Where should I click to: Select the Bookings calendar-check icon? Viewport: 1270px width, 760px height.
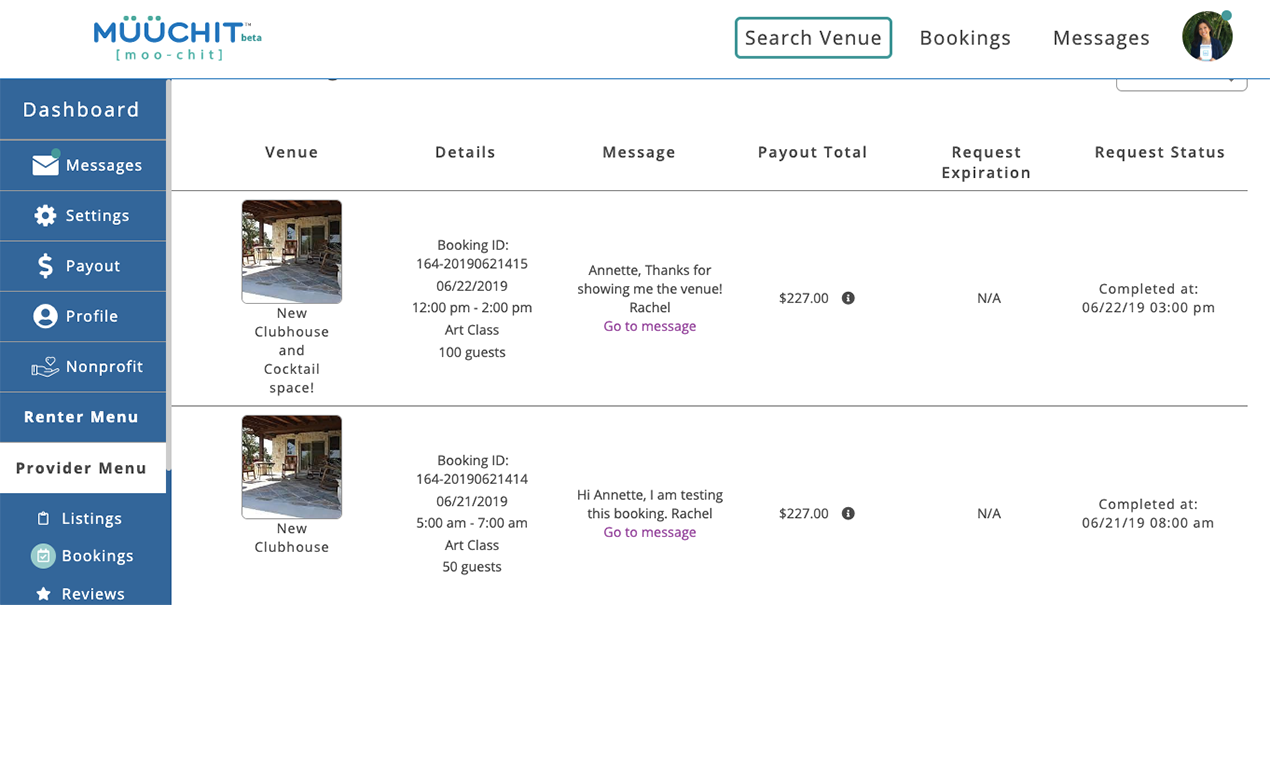pyautogui.click(x=43, y=556)
